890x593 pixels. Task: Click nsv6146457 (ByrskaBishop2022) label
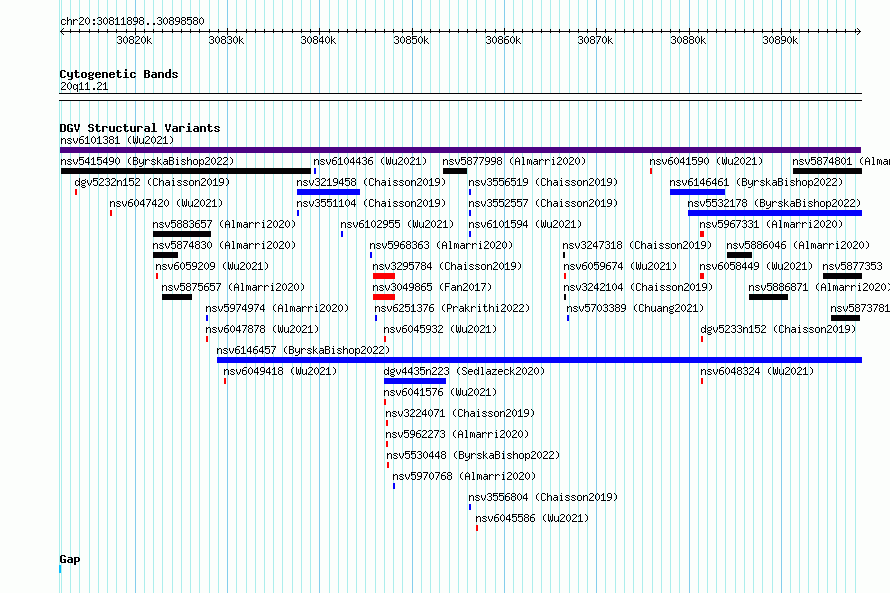pos(303,350)
